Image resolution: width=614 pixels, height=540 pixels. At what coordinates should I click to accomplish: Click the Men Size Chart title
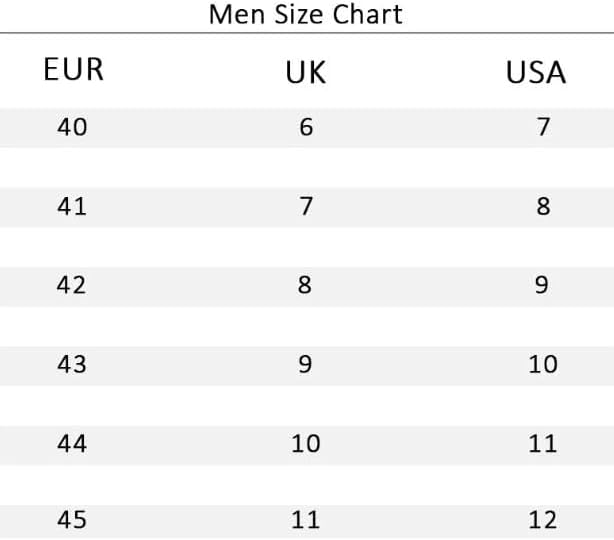tap(306, 14)
